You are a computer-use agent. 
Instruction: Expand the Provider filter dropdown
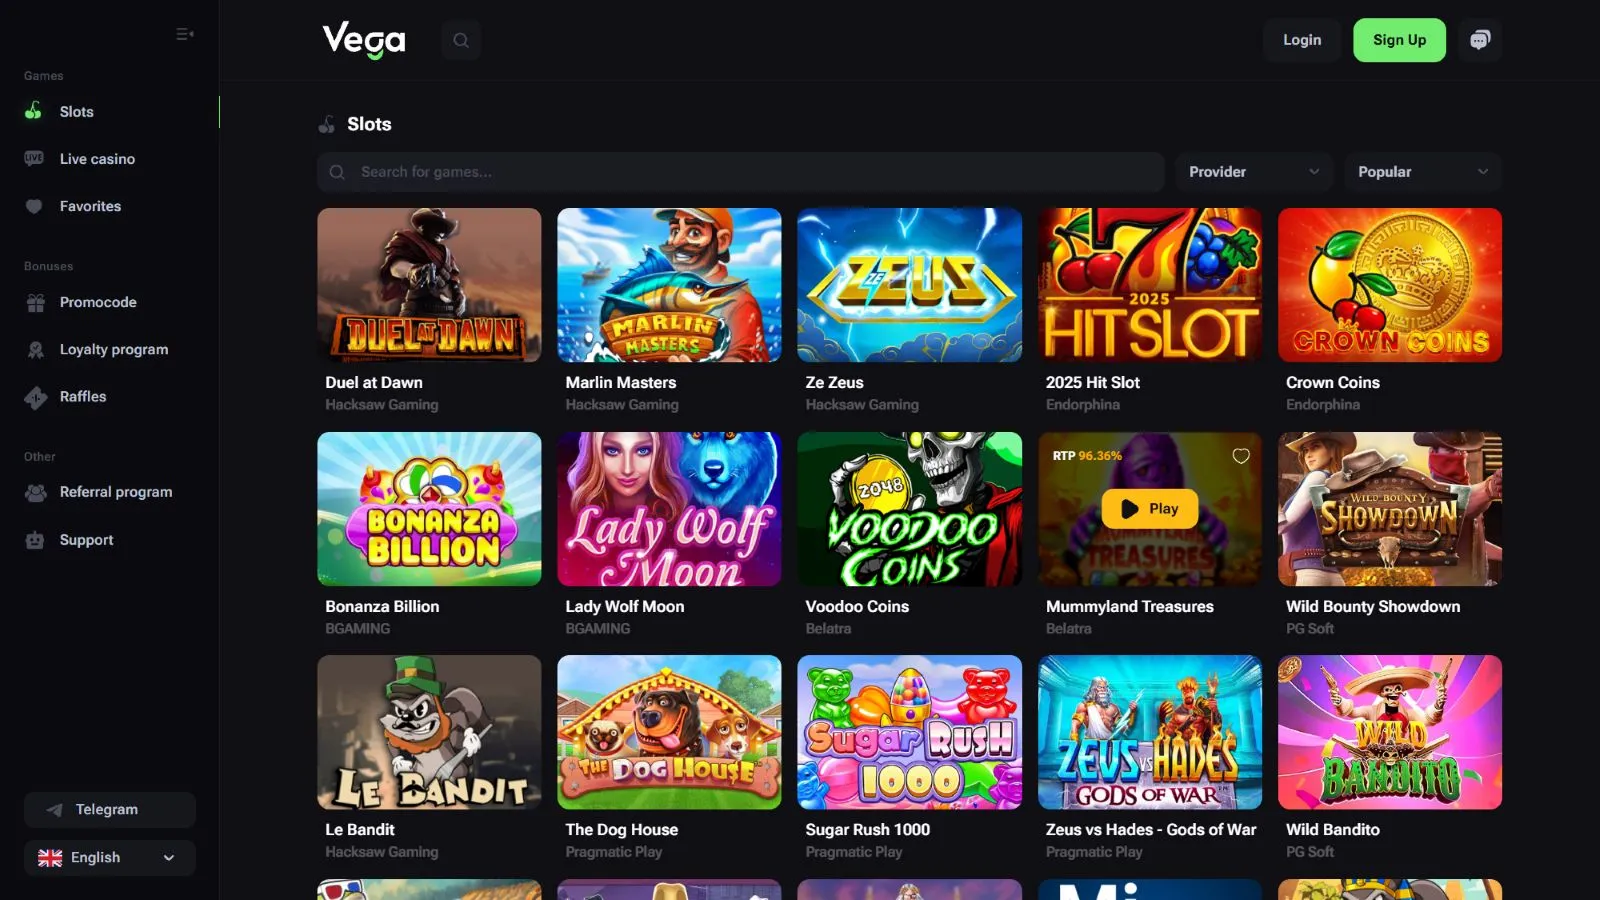click(1254, 172)
